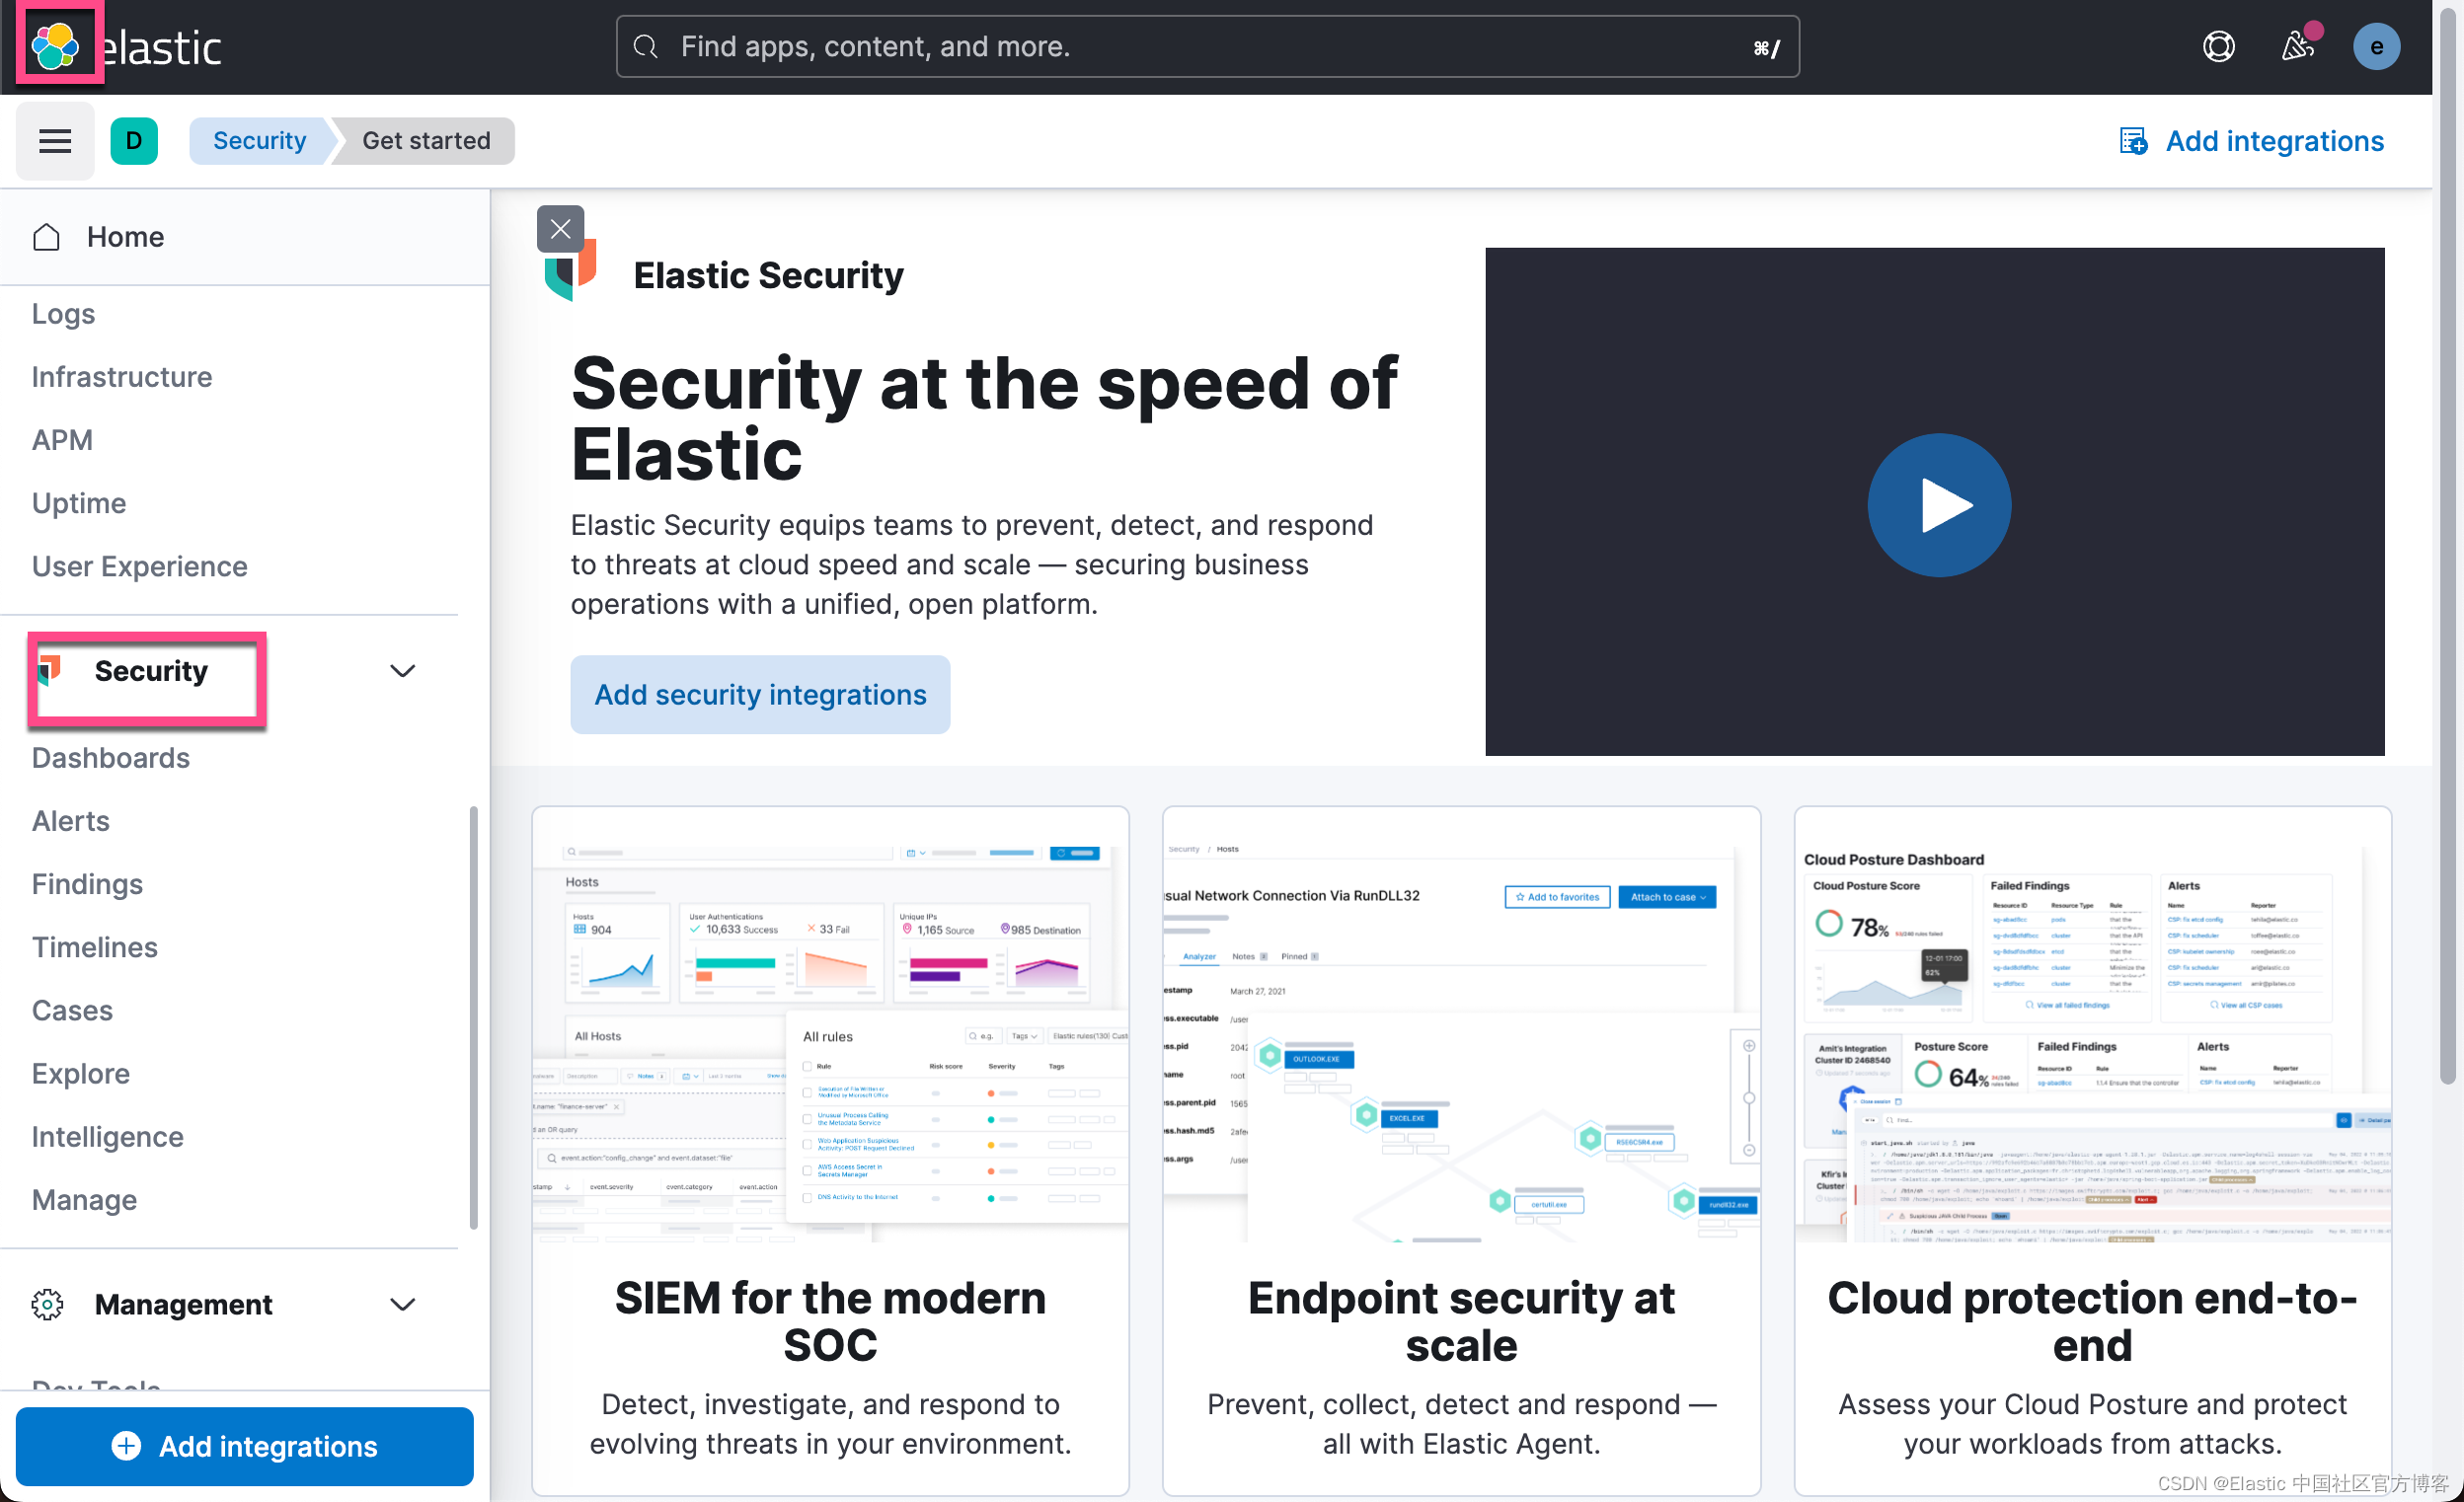Open the D space selector avatar
Image resolution: width=2464 pixels, height=1502 pixels.
134,141
